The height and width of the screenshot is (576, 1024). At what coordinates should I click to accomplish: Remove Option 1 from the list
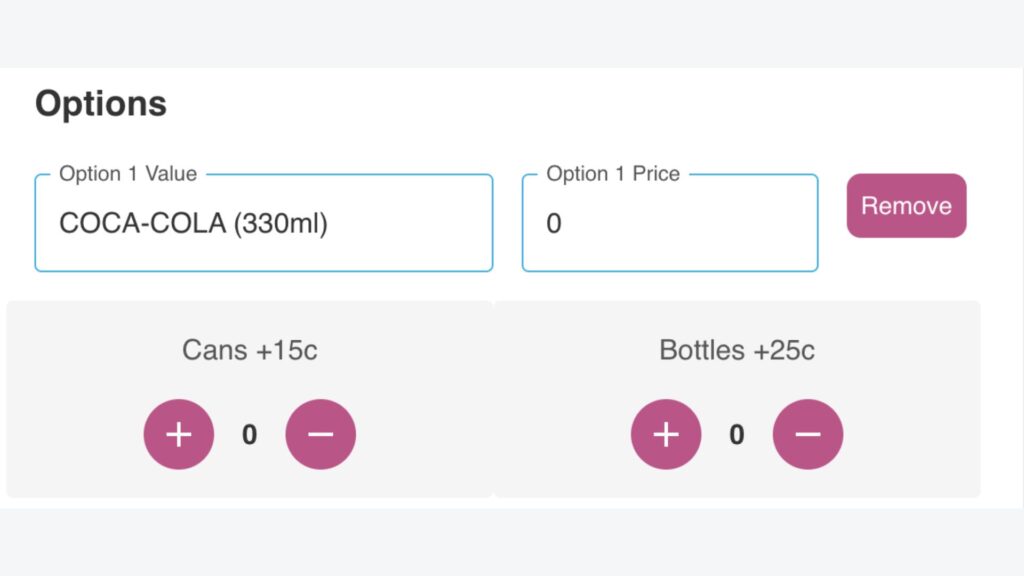click(x=906, y=206)
